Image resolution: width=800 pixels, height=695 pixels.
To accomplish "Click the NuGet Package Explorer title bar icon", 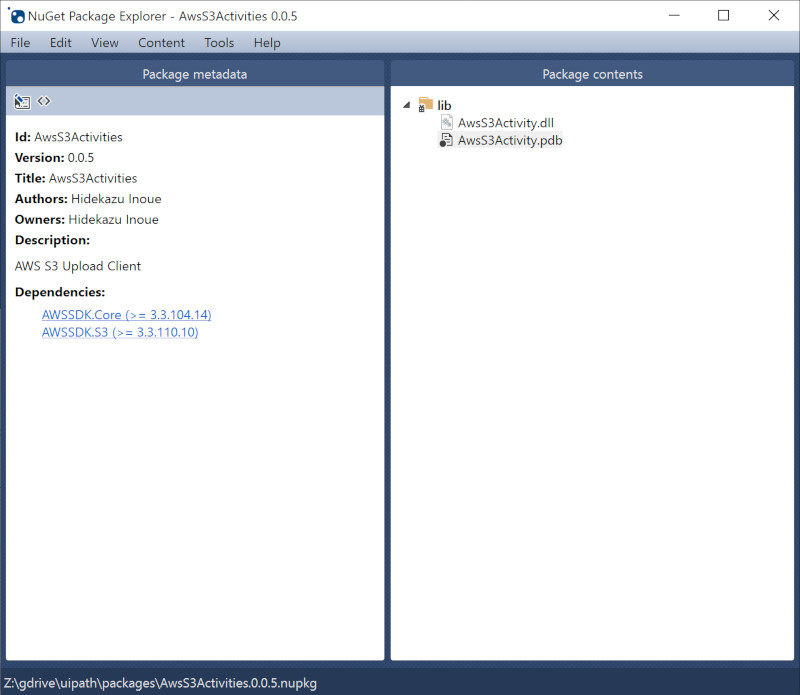I will point(17,16).
